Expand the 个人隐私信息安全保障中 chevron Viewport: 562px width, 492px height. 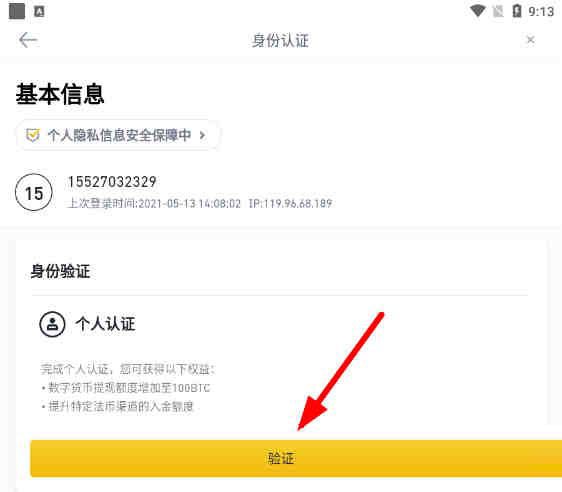tap(203, 135)
